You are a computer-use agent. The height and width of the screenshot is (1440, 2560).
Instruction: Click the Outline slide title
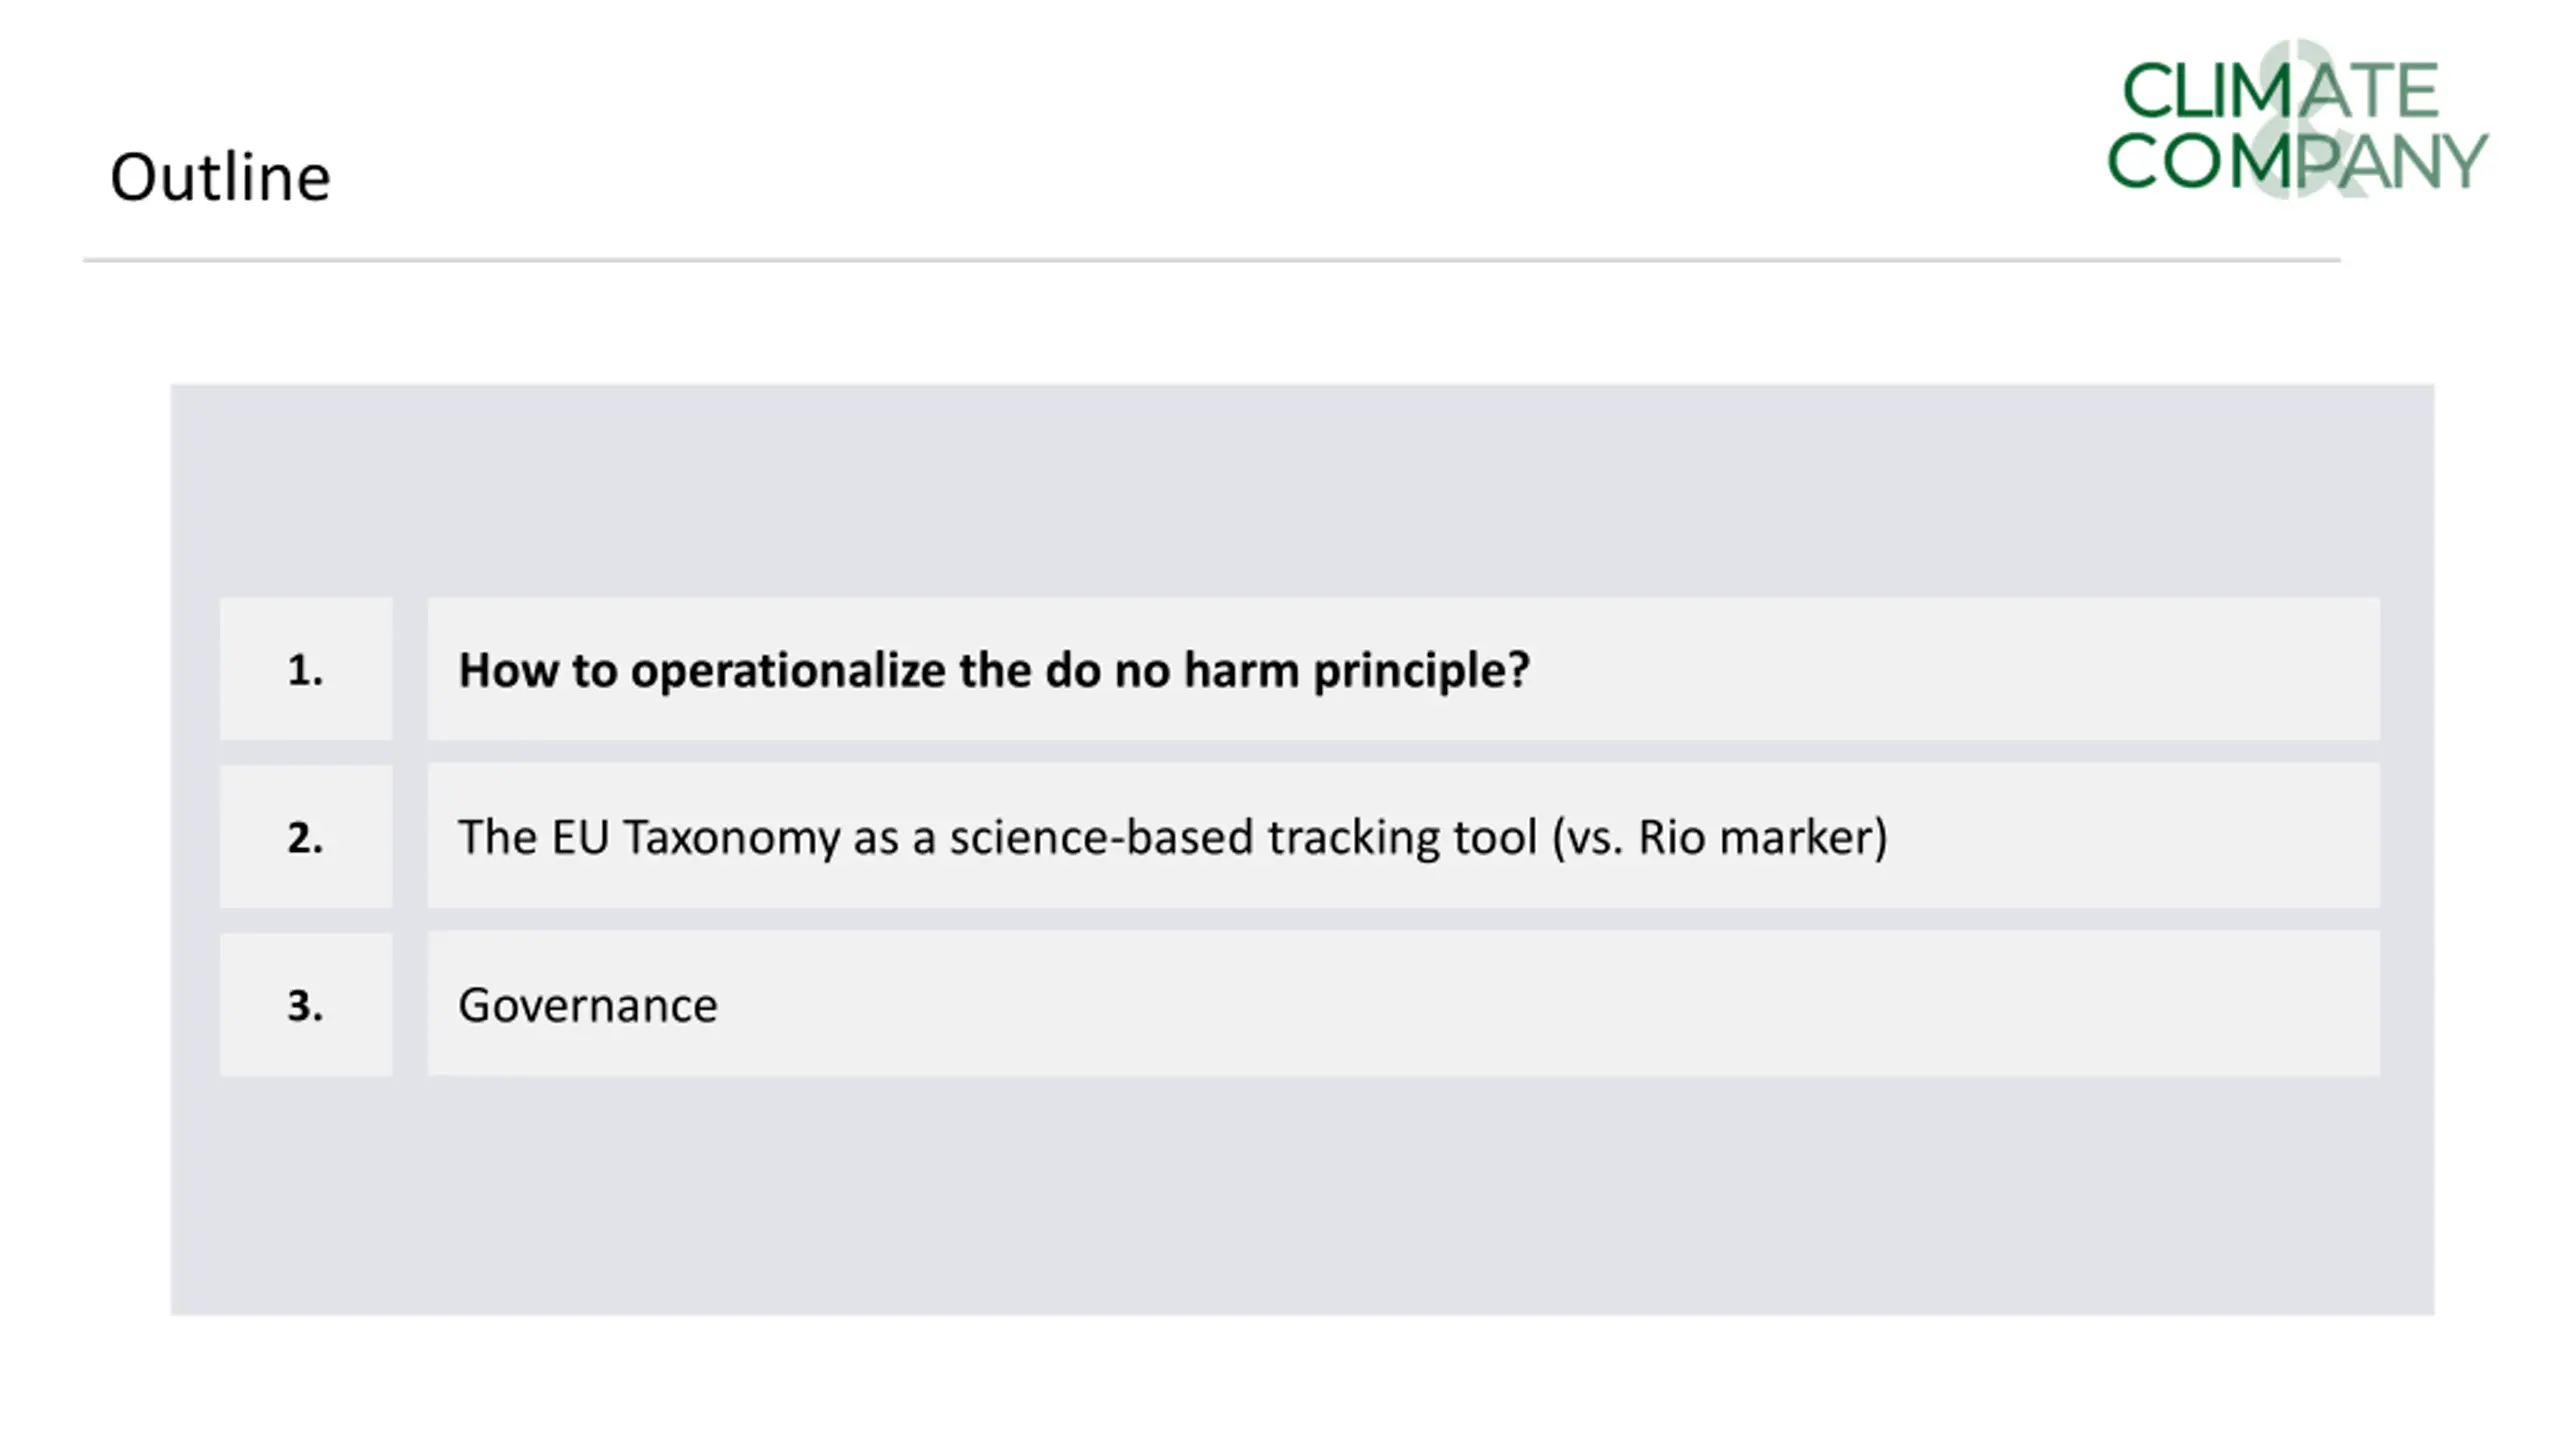[220, 177]
